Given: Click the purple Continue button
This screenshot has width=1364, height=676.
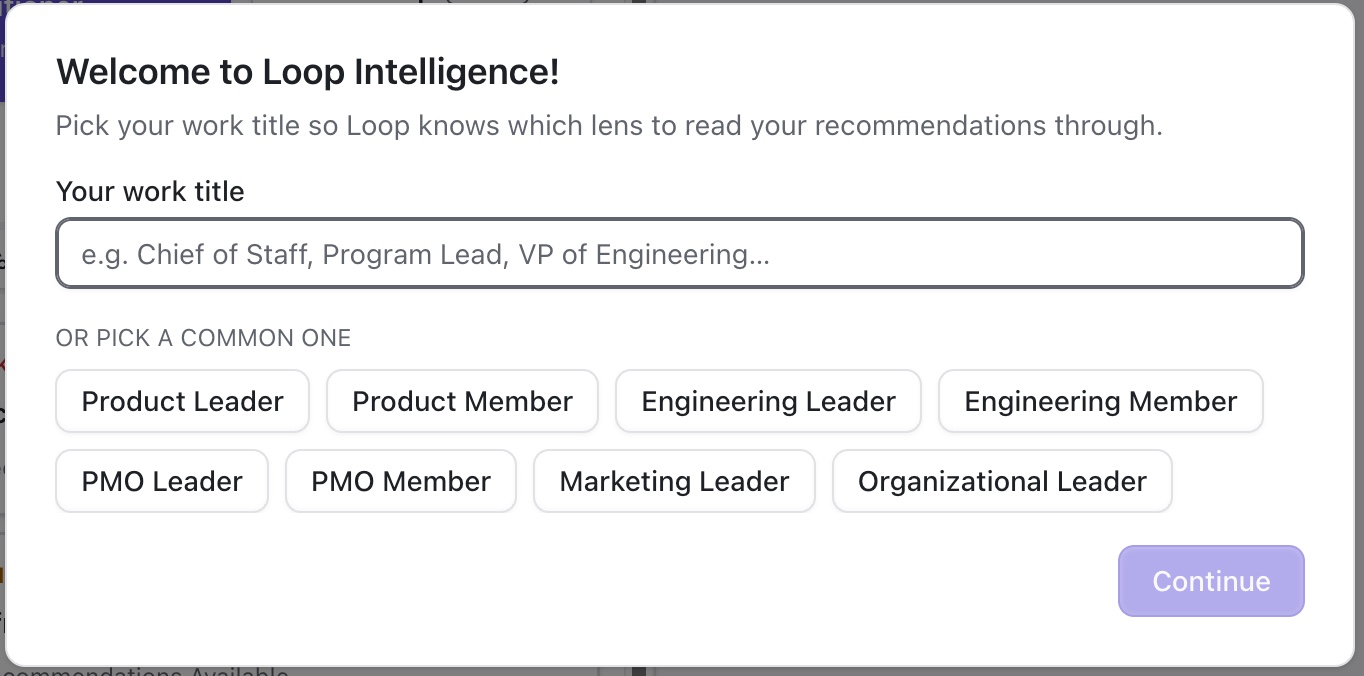Looking at the screenshot, I should pos(1211,581).
